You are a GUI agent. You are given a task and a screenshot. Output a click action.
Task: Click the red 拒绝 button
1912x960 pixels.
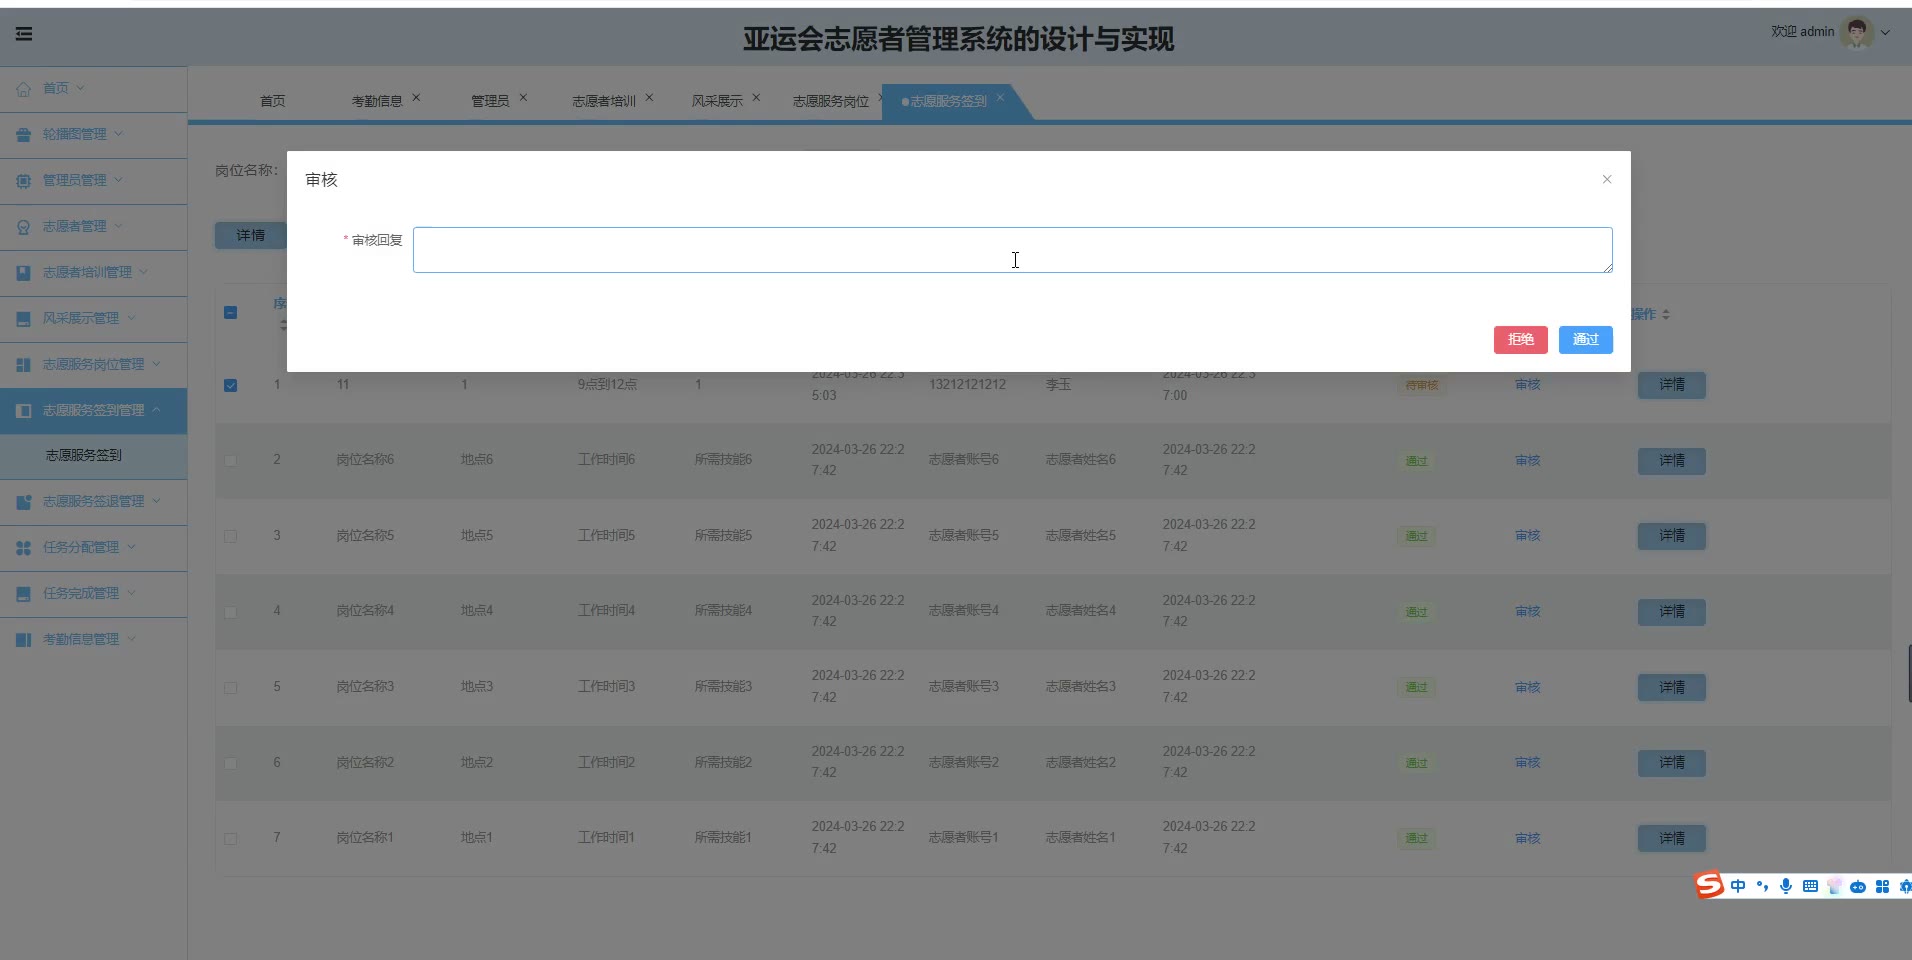1521,340
